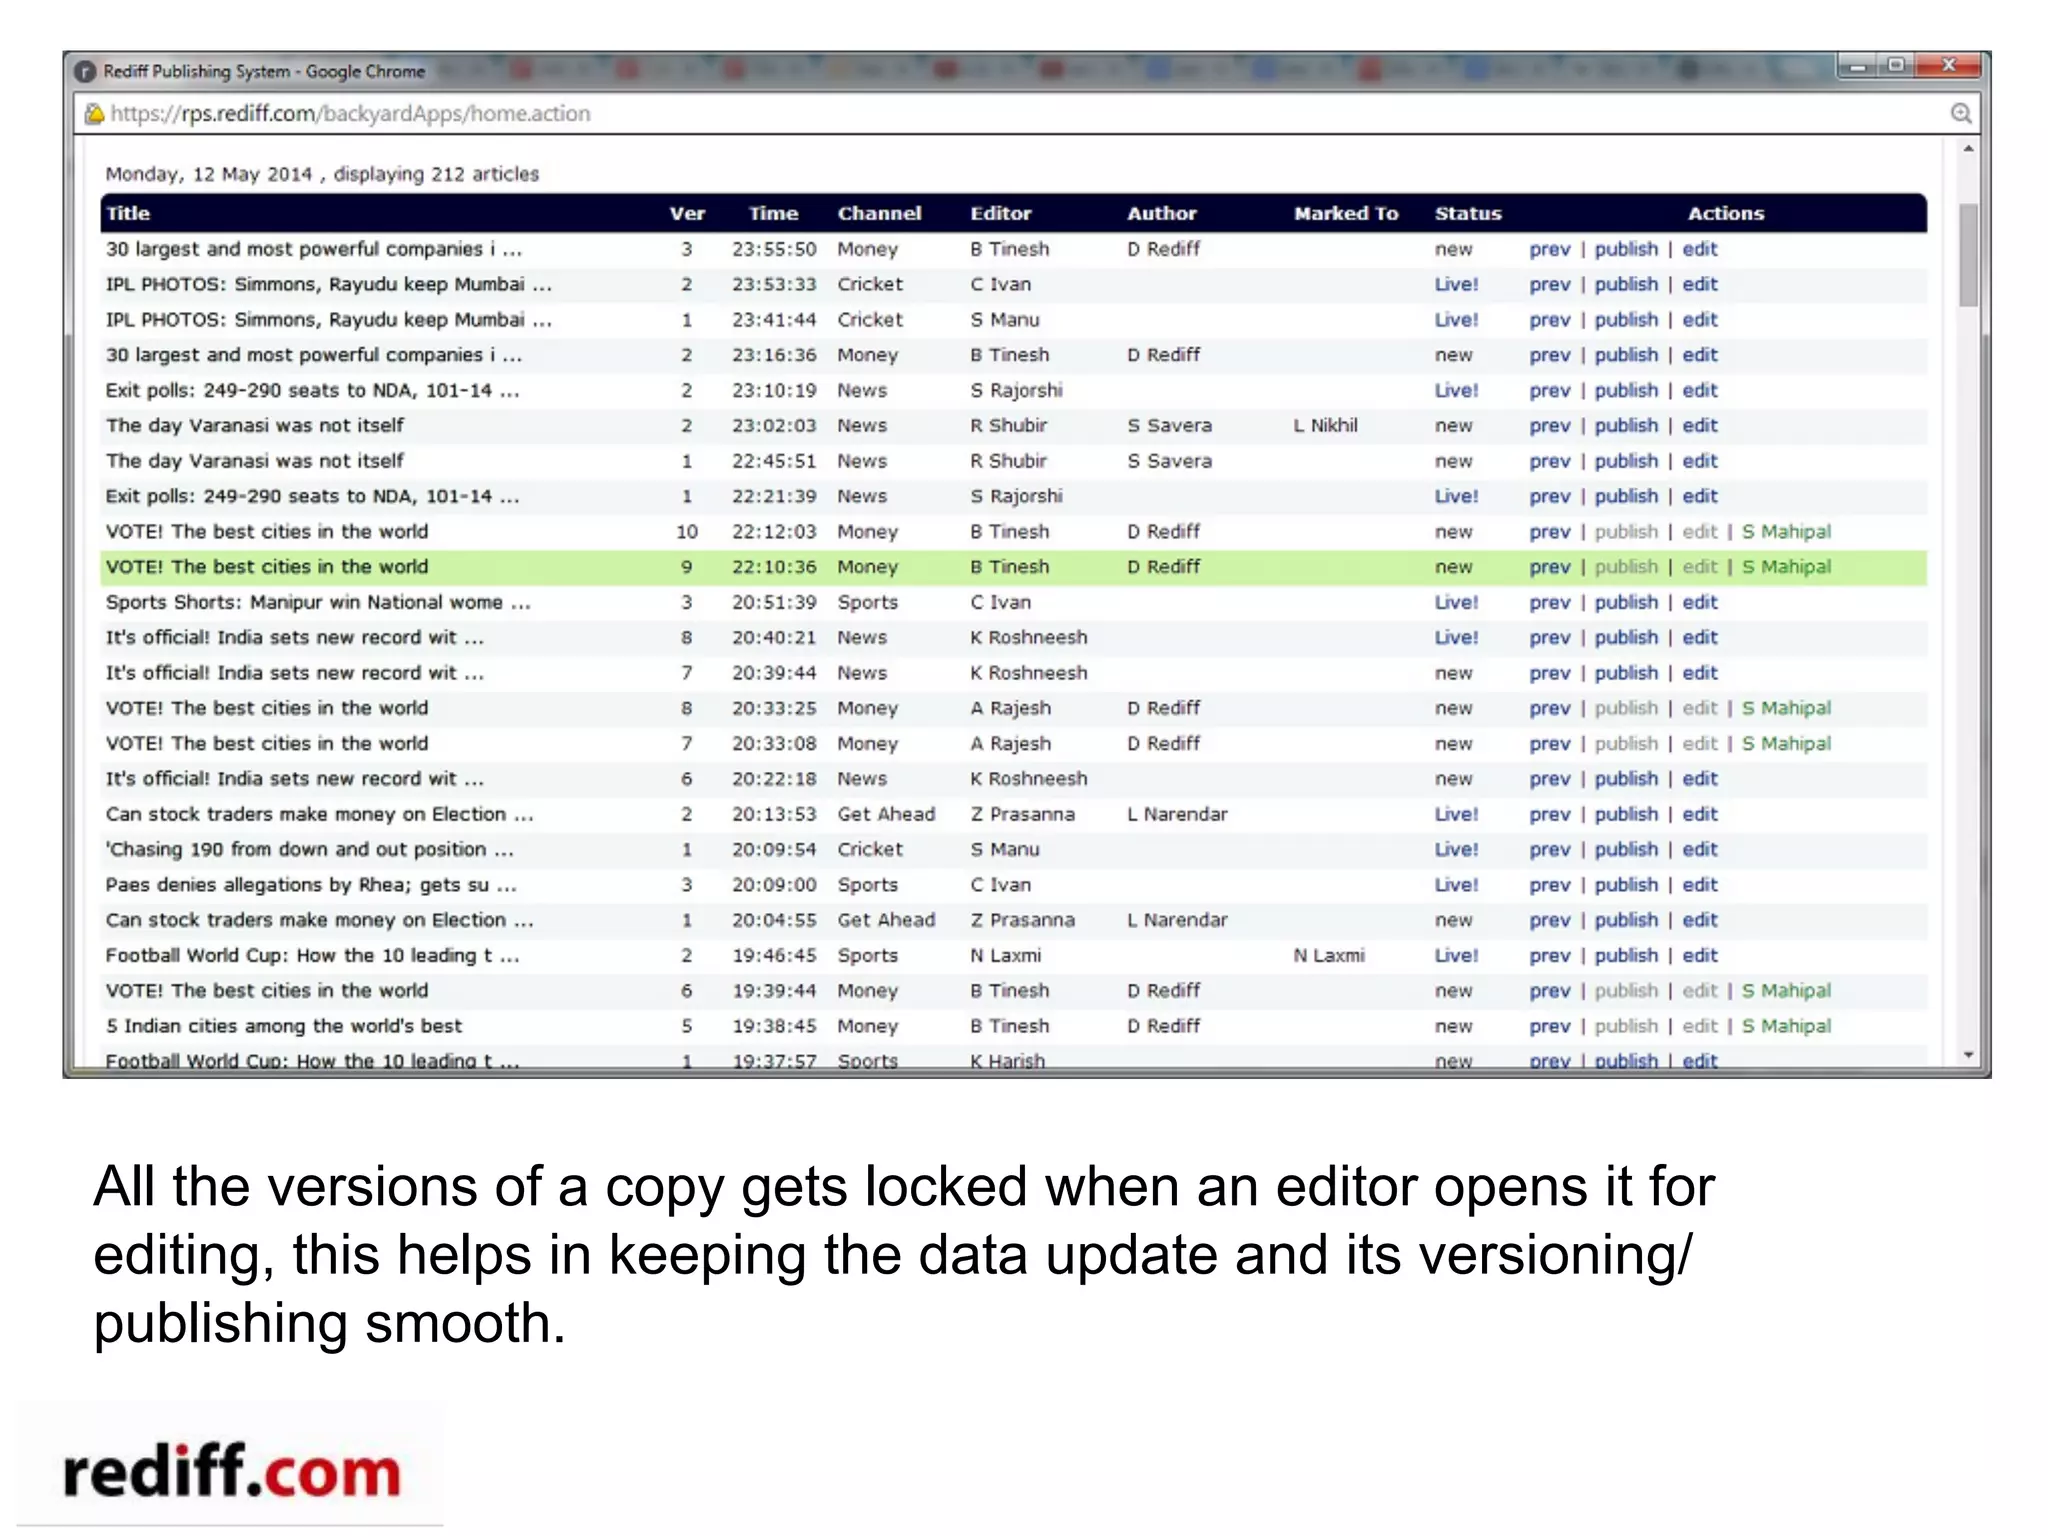Click S Mahipal in the 20:33:25 VOTE row
The width and height of the screenshot is (2048, 1536).
click(x=1786, y=708)
